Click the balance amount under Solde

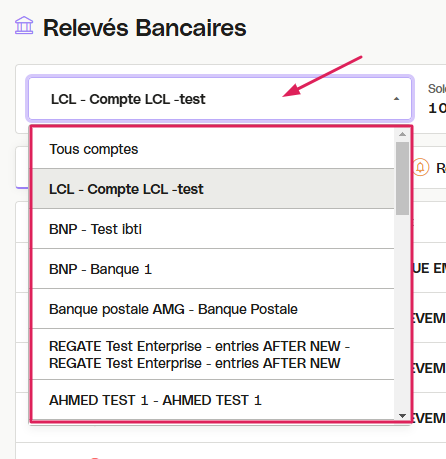(x=437, y=108)
